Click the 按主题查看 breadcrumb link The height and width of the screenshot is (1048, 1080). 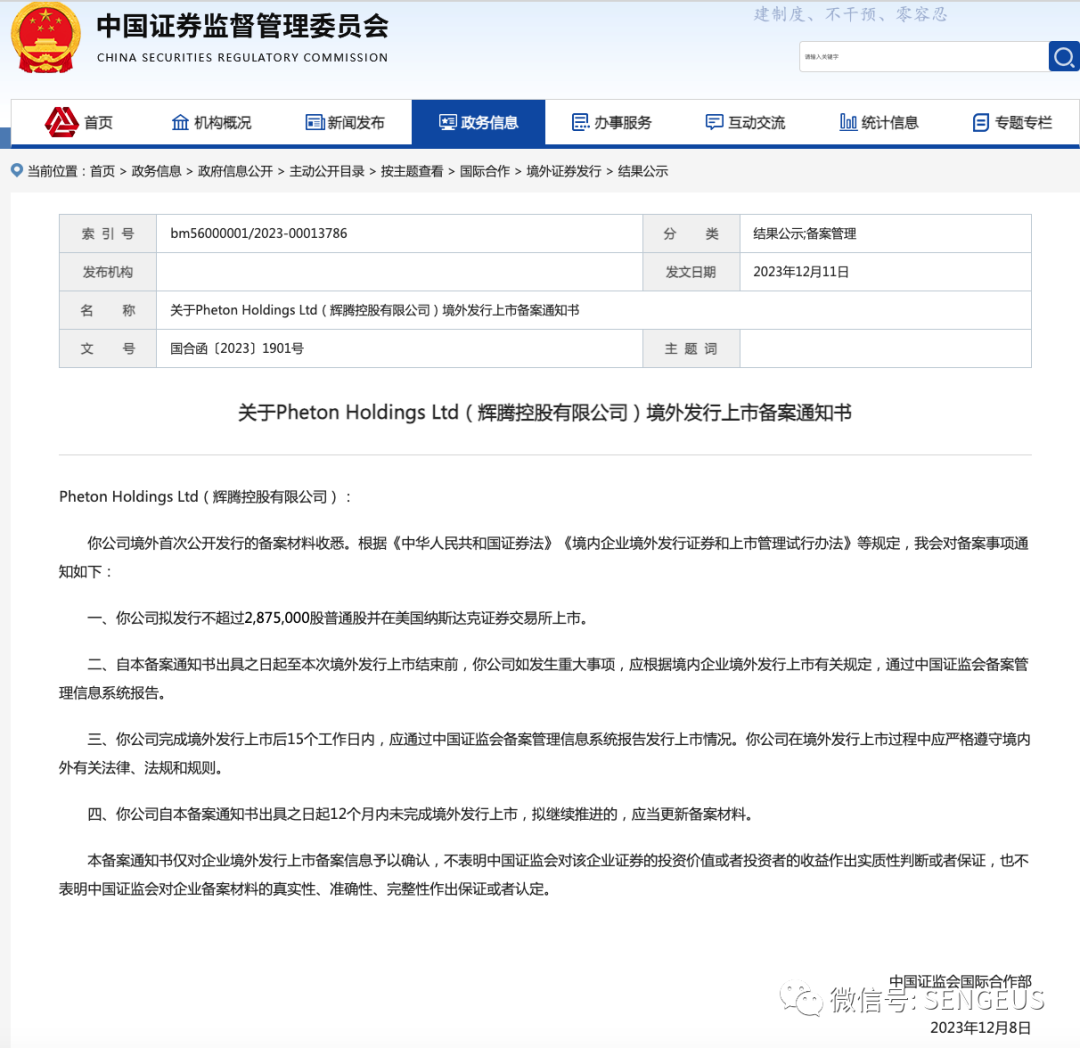coord(412,171)
